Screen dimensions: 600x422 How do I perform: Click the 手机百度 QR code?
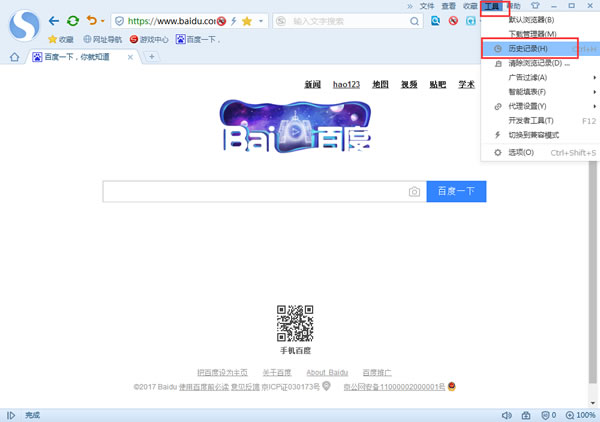(x=295, y=323)
